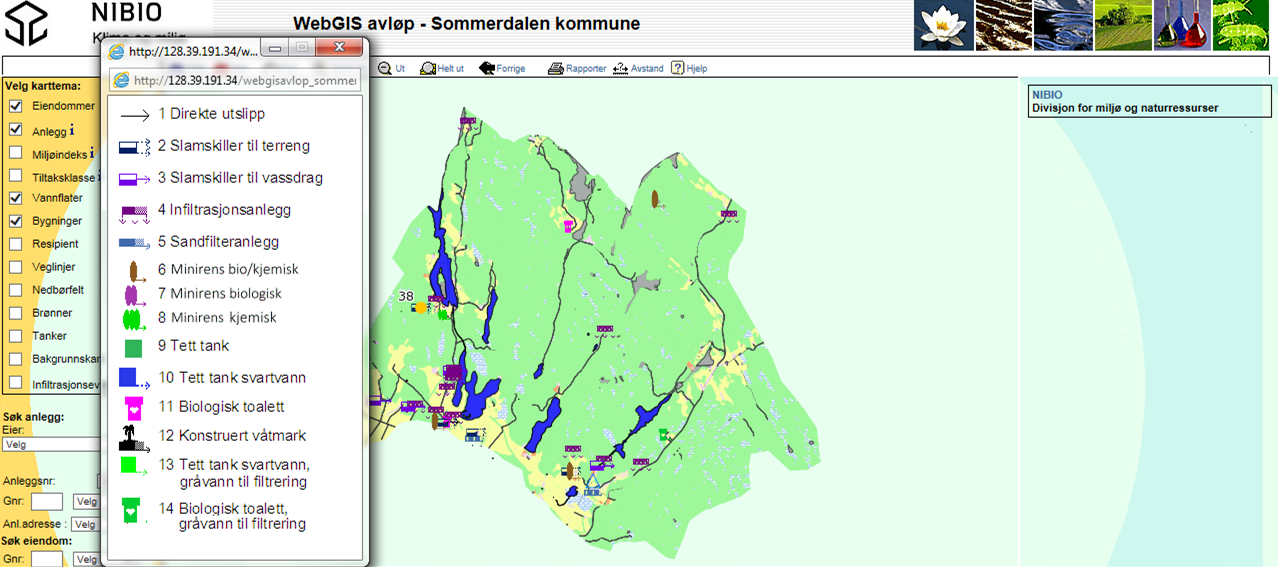
Task: Open Hjelp question mark icon
Action: click(x=677, y=68)
